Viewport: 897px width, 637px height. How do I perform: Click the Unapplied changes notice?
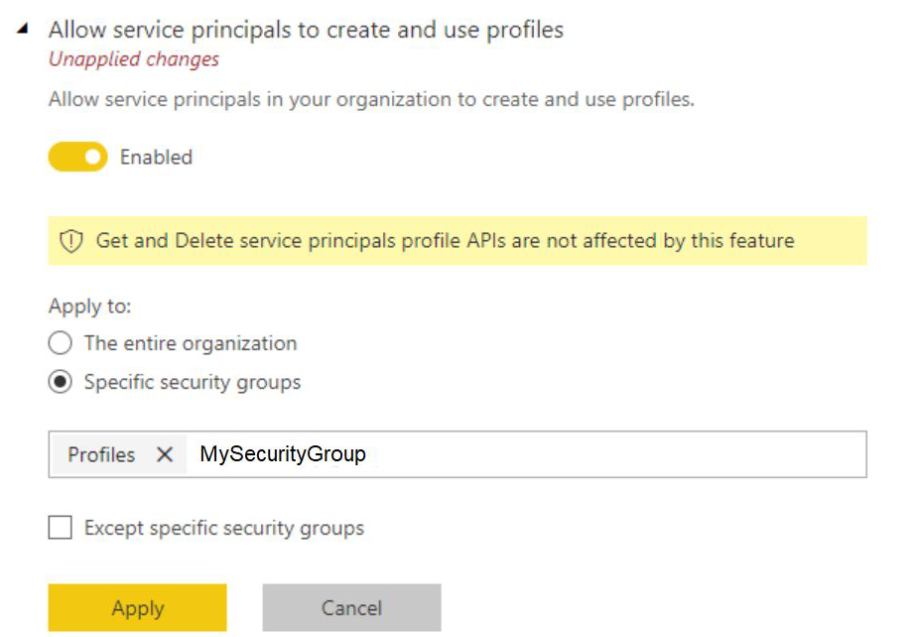coord(134,59)
